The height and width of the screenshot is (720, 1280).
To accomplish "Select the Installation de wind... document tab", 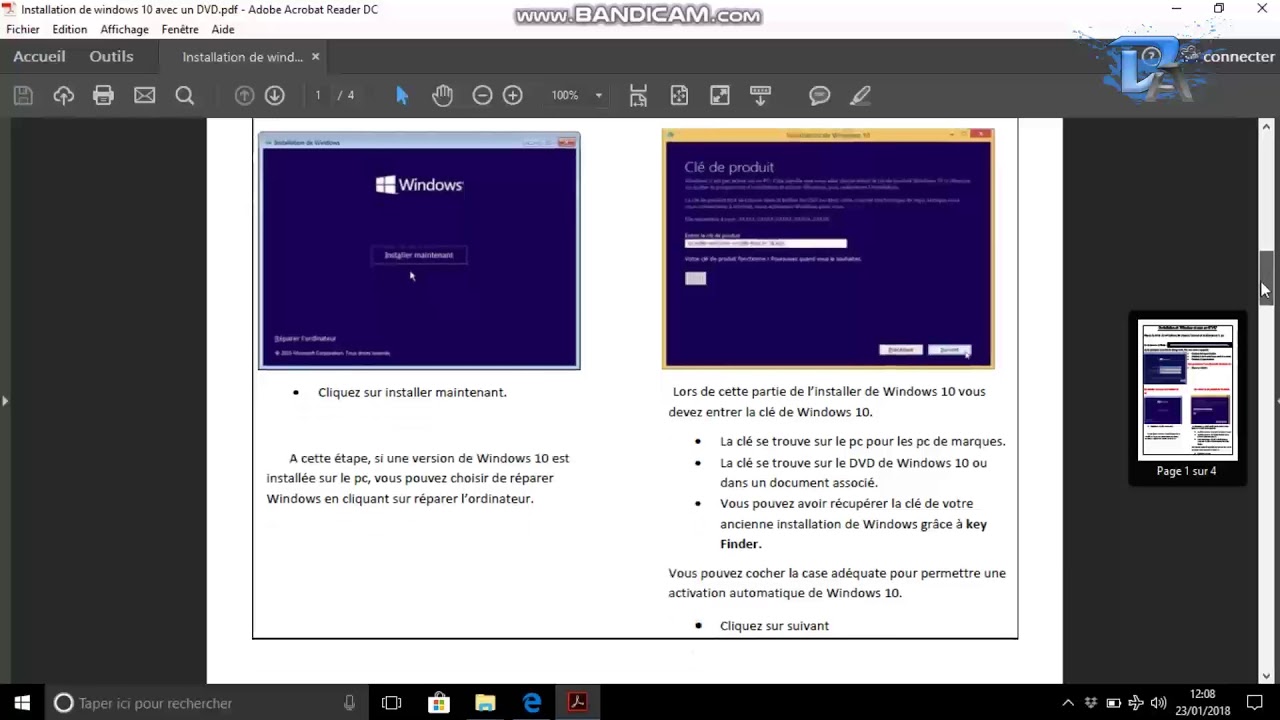I will (x=242, y=57).
